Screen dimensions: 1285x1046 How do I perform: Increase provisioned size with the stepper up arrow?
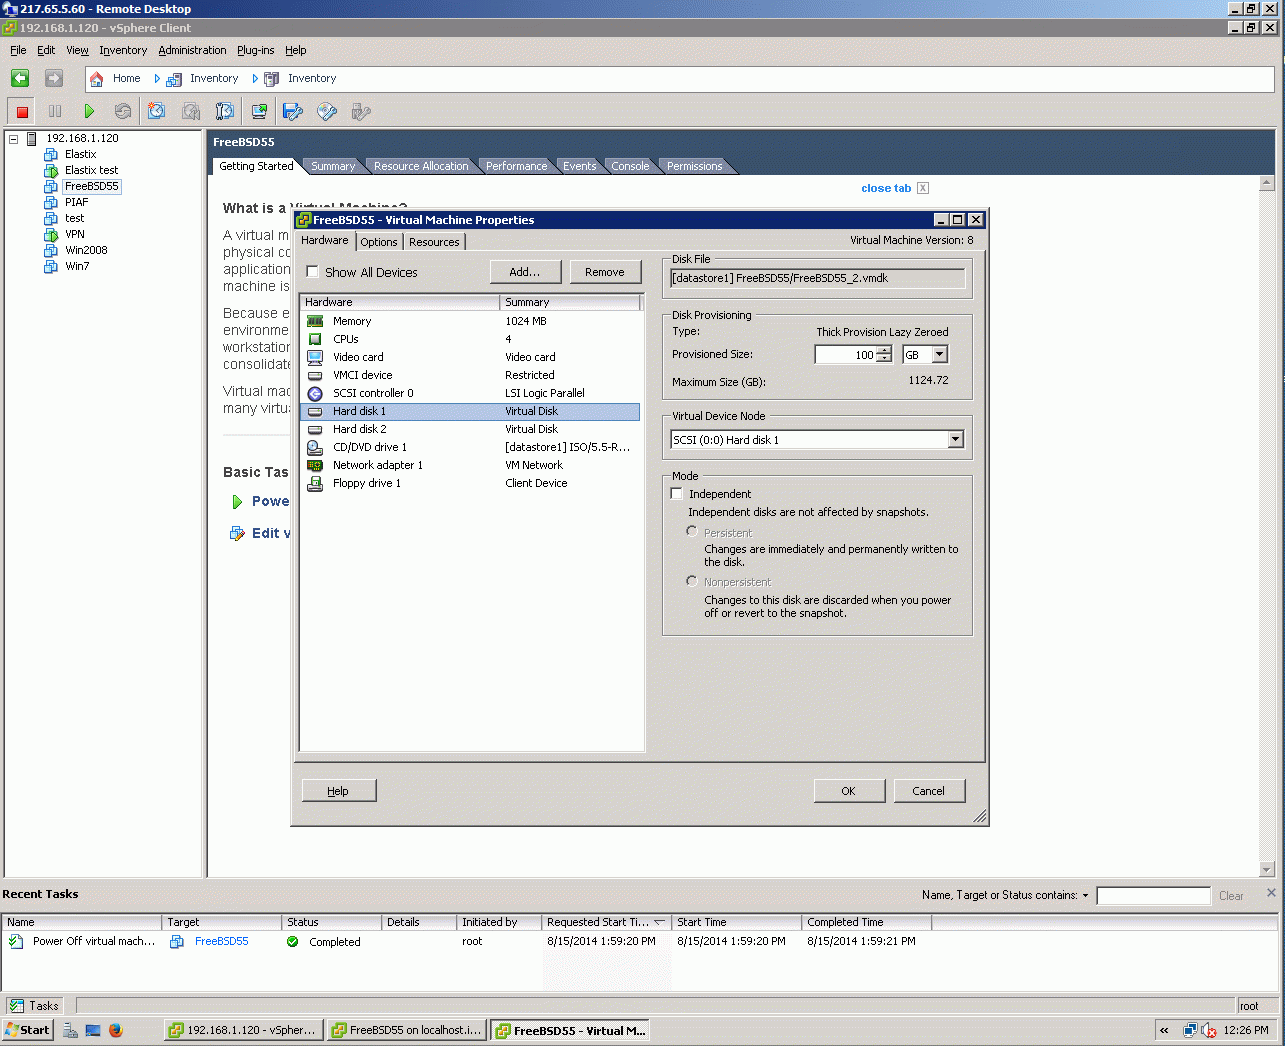tap(884, 351)
